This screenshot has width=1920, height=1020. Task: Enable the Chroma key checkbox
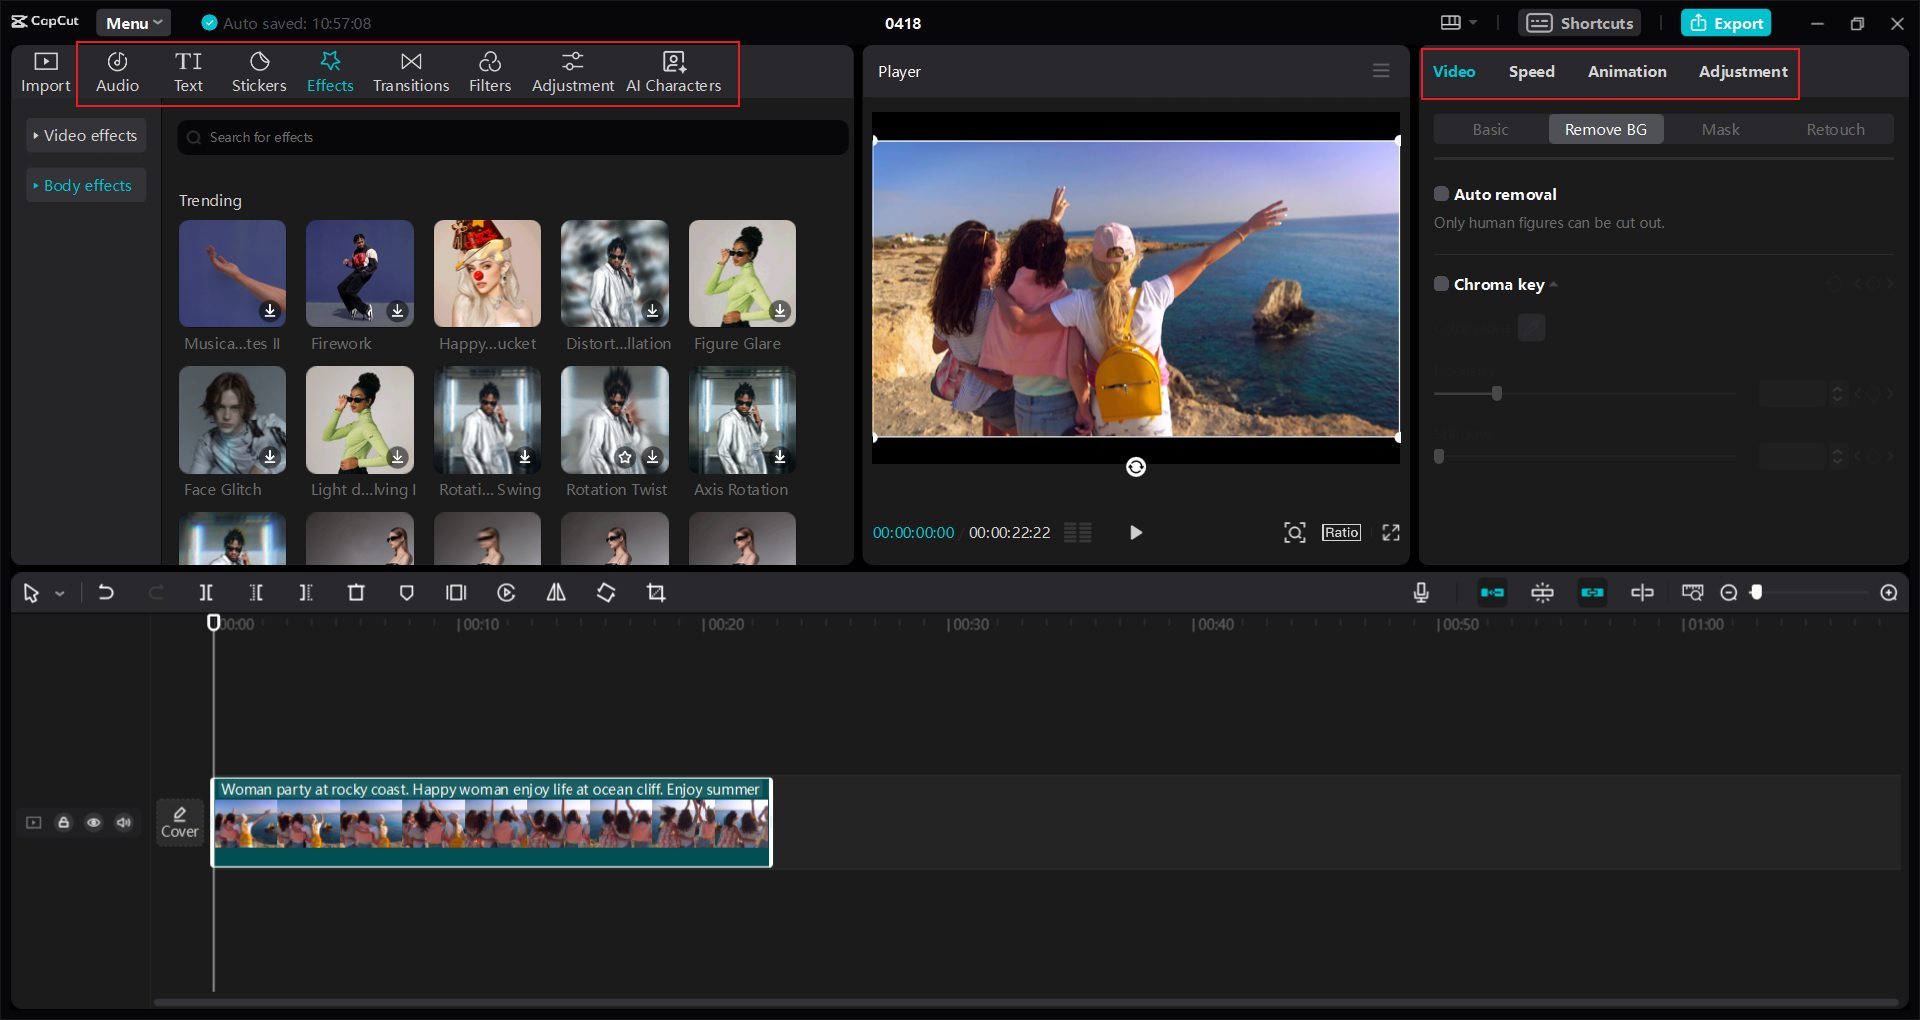[x=1441, y=284]
